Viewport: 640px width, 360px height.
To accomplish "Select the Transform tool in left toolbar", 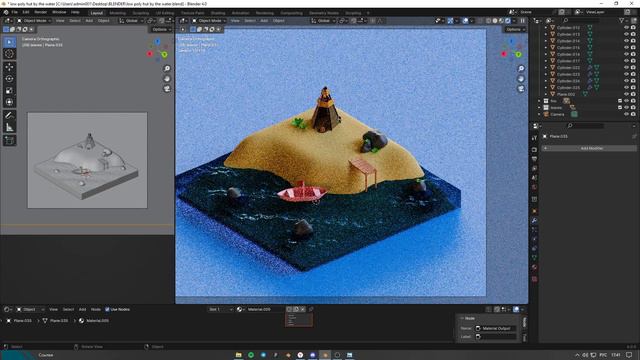I will 9,102.
